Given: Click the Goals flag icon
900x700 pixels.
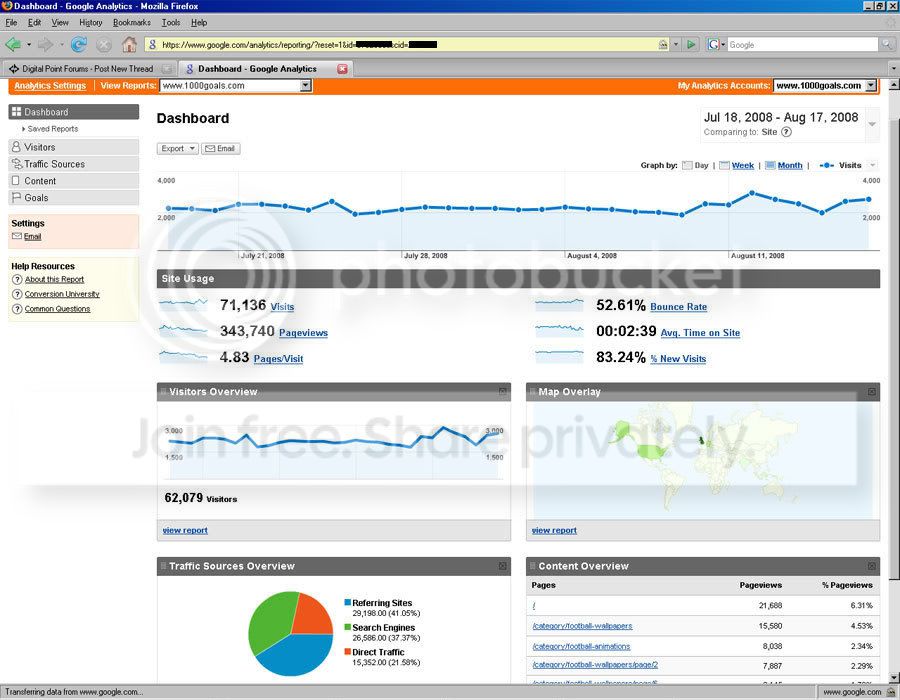Looking at the screenshot, I should tap(16, 197).
